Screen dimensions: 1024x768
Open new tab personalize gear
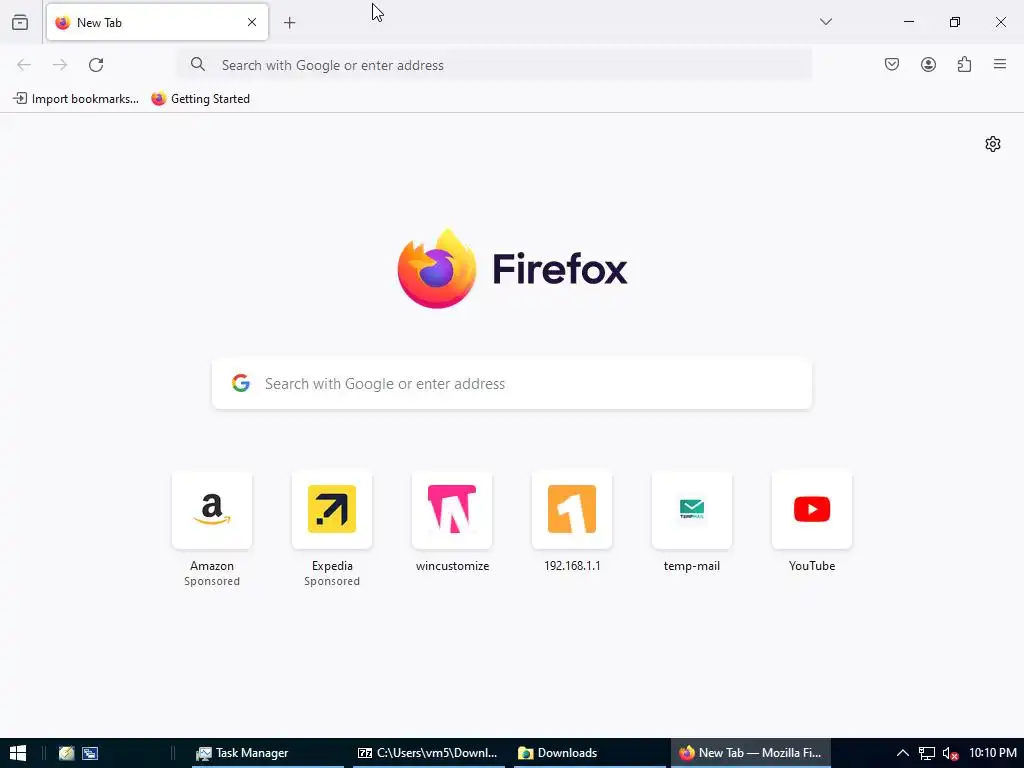[993, 144]
